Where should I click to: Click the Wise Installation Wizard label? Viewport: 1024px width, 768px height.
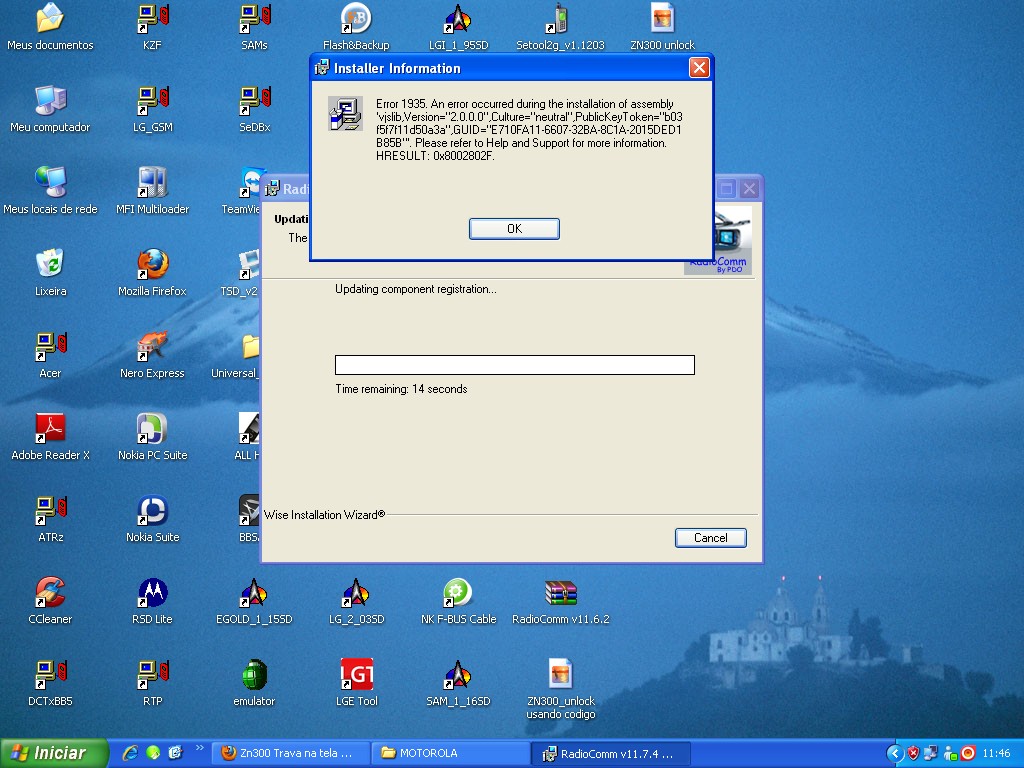pos(324,515)
